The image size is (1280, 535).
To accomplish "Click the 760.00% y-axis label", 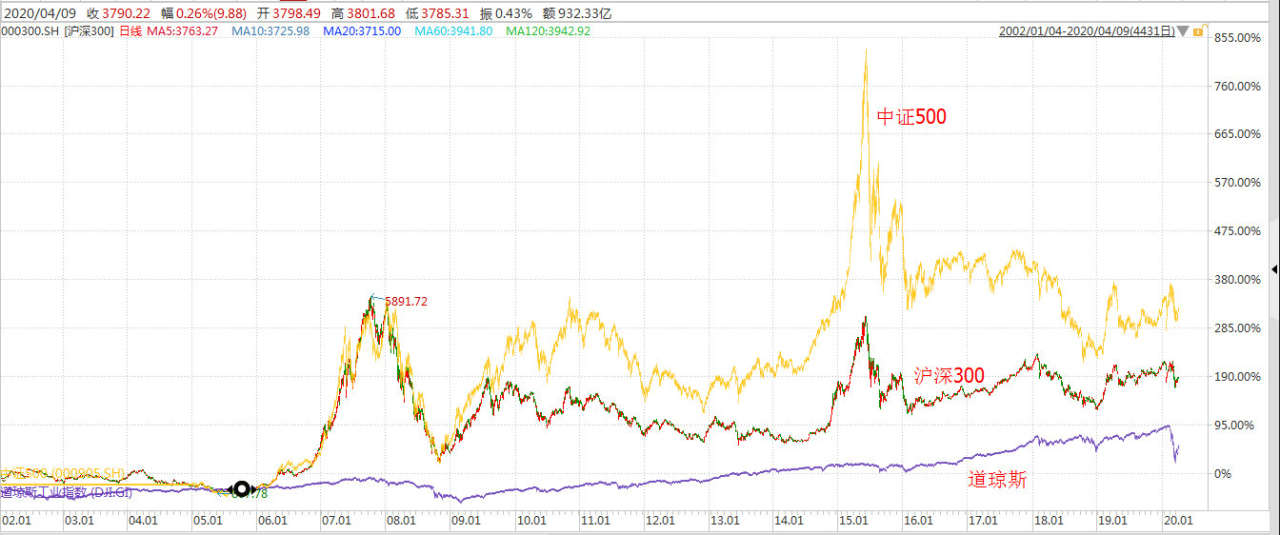I will [1238, 86].
